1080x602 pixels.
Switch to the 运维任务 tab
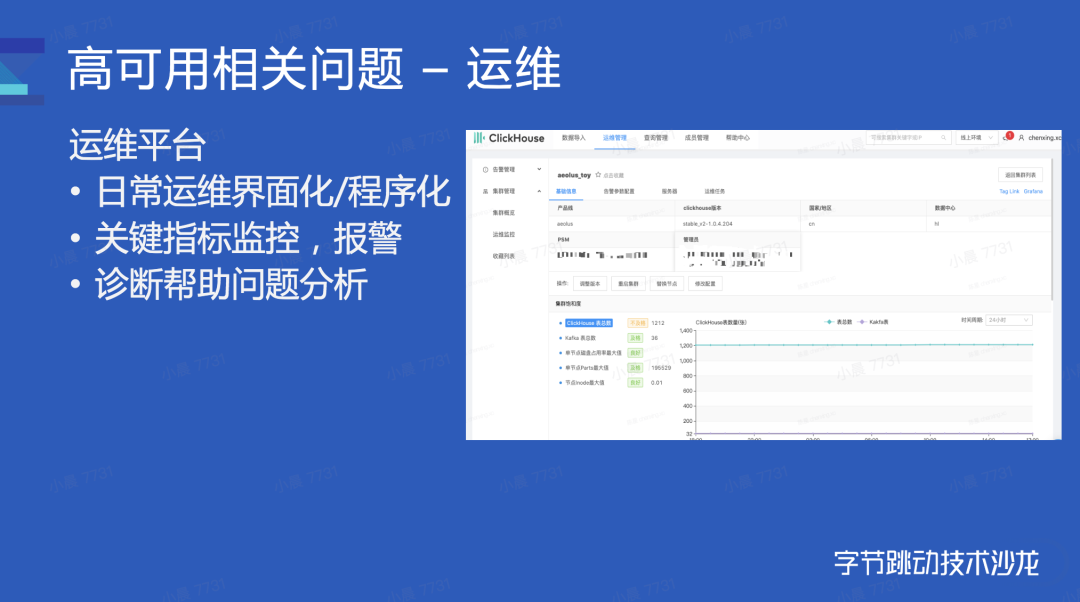coord(714,191)
